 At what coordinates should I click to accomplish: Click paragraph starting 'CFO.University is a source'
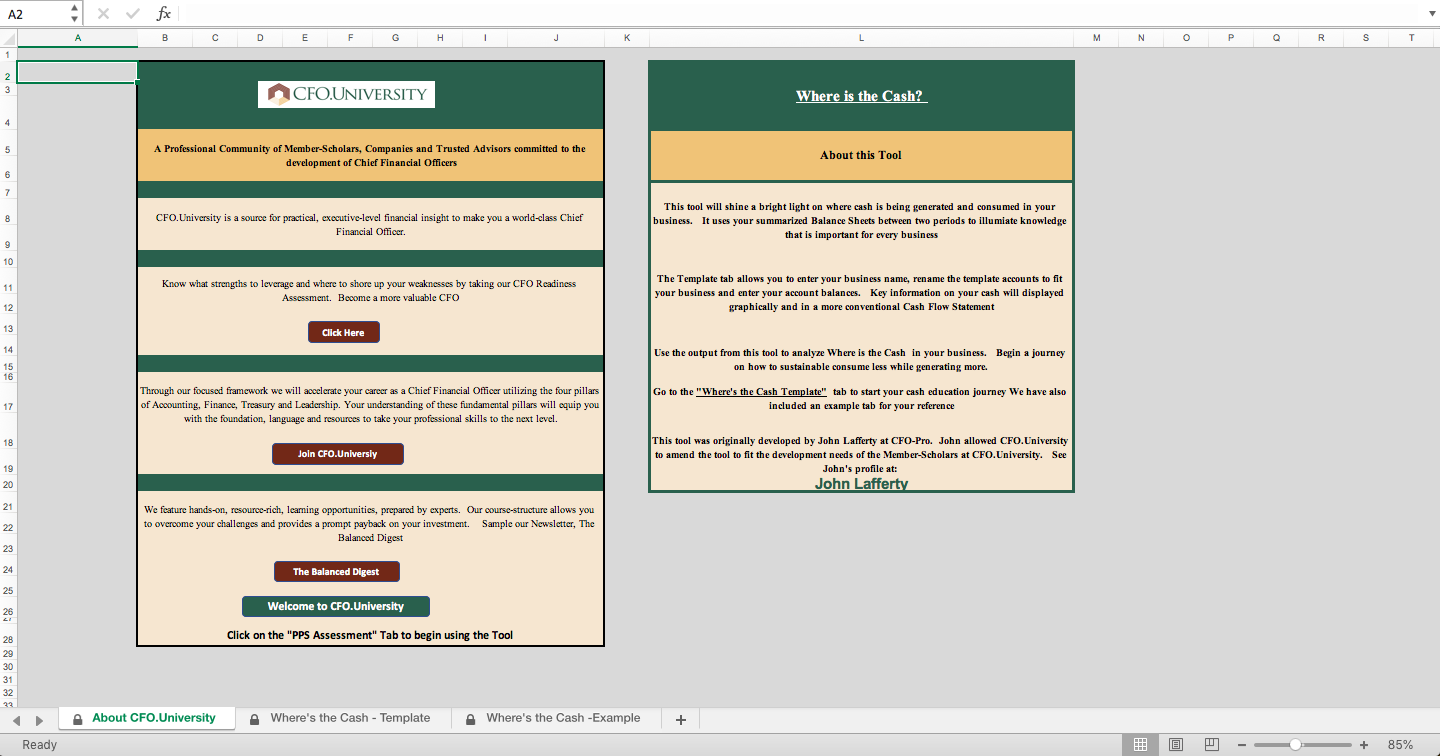pyautogui.click(x=370, y=224)
